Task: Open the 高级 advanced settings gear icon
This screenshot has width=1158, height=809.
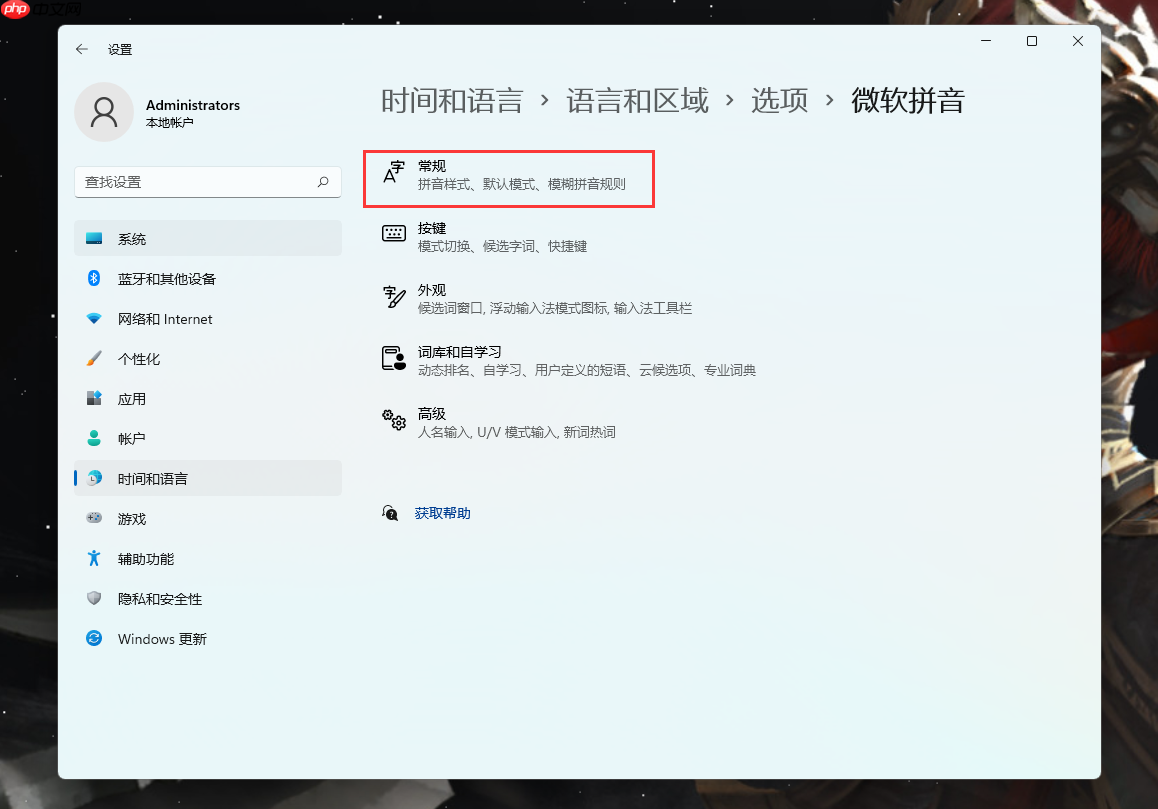Action: (394, 421)
